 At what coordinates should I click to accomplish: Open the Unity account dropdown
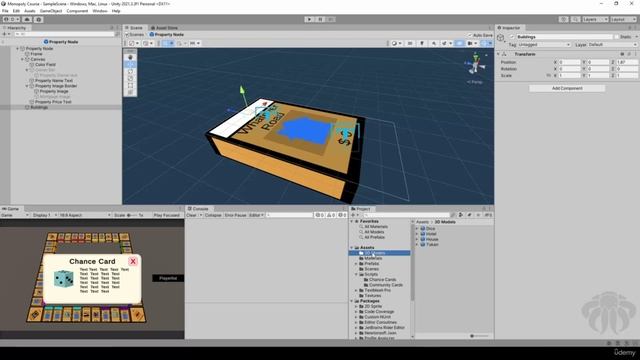pyautogui.click(x=11, y=19)
